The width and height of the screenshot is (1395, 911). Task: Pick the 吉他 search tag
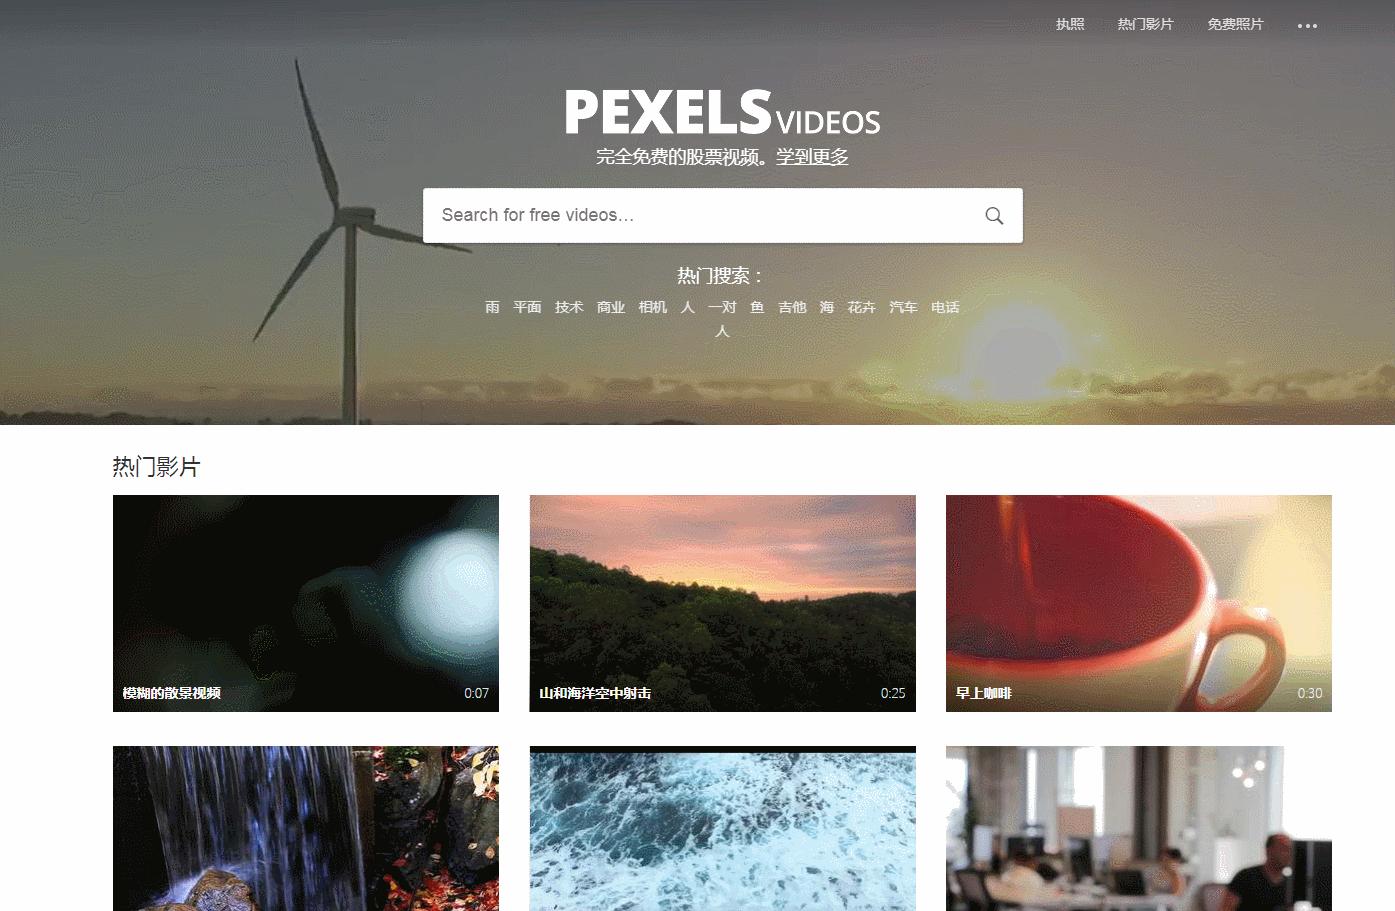click(x=792, y=307)
